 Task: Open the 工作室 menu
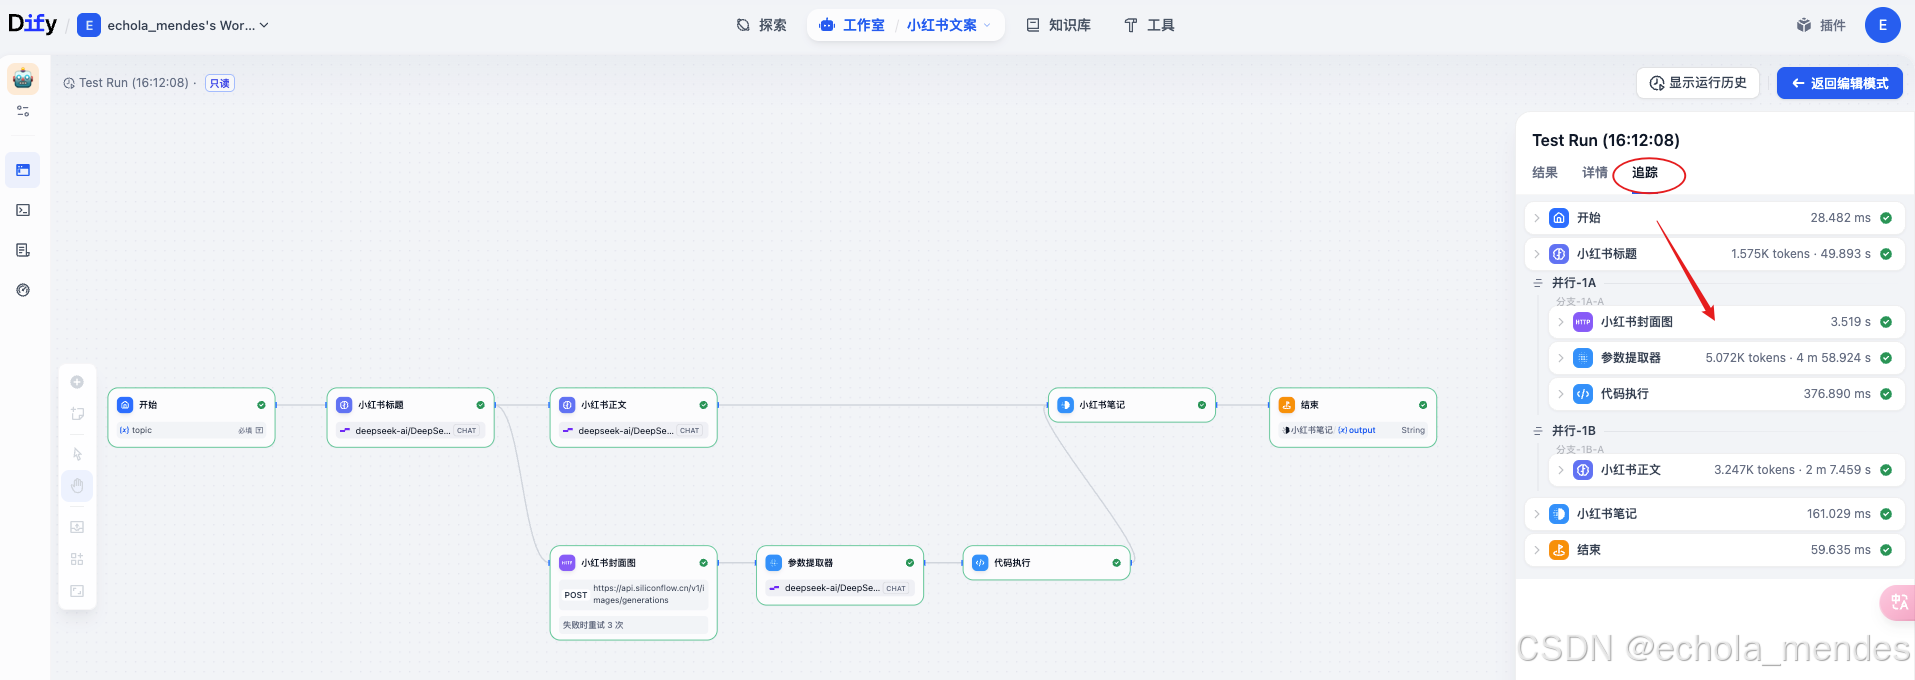pos(853,25)
